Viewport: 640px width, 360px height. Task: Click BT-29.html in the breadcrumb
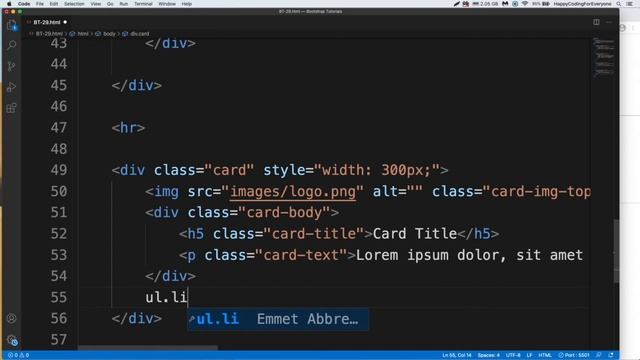[x=49, y=34]
